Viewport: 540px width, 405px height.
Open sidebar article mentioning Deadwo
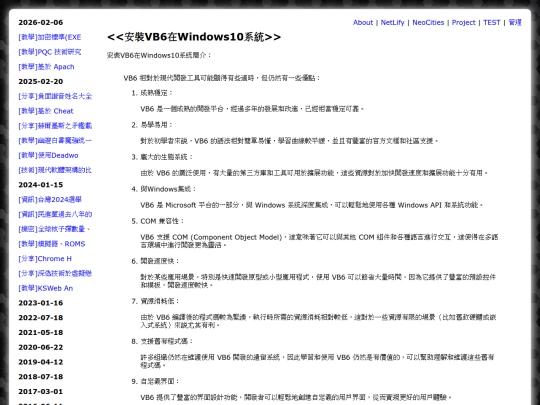[x=48, y=155]
